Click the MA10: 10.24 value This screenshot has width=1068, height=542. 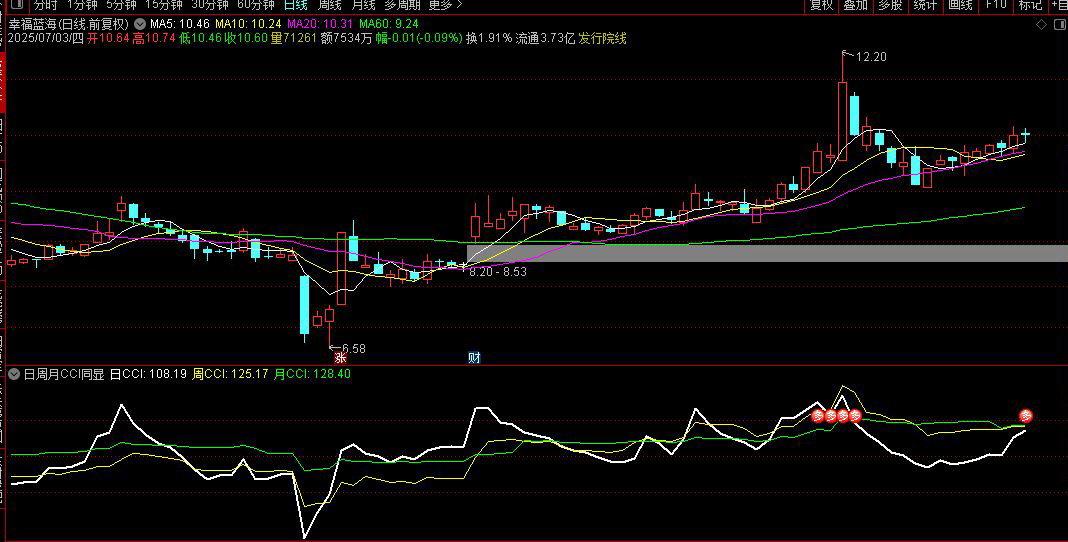(x=247, y=24)
